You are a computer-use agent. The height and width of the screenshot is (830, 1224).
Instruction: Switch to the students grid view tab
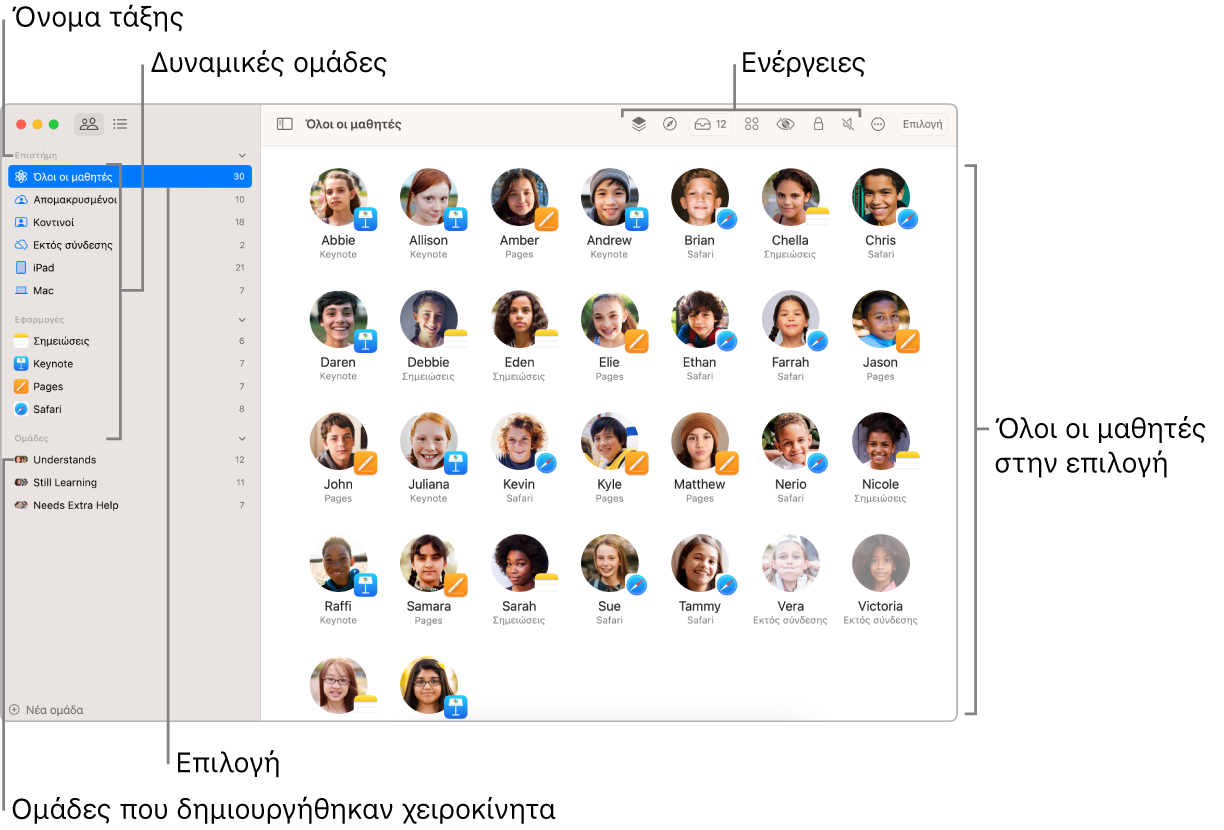tap(89, 124)
